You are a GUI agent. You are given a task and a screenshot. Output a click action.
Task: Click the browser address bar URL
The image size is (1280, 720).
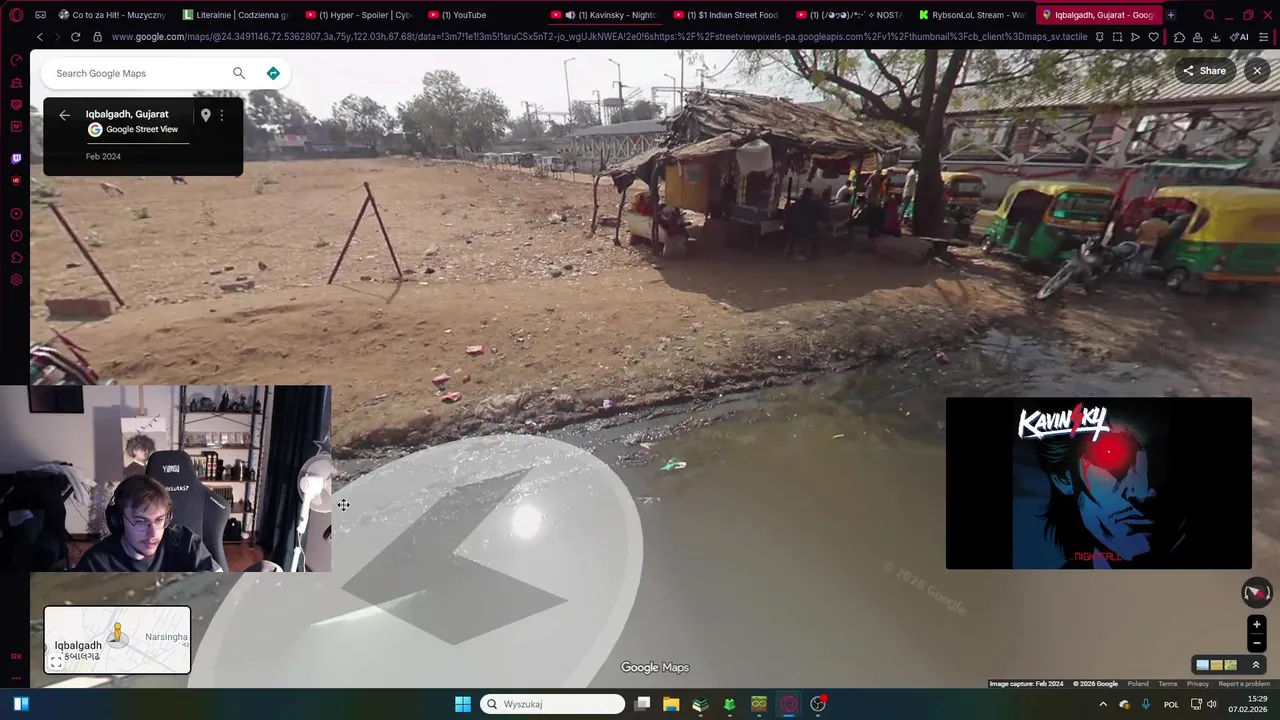click(600, 37)
